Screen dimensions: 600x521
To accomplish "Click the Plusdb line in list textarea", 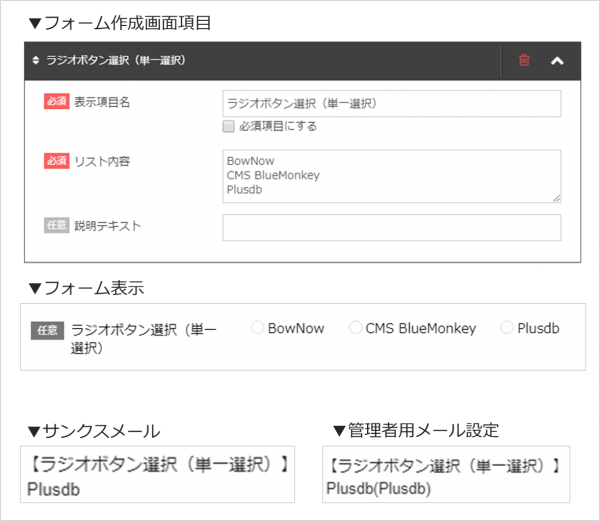I will tap(245, 189).
